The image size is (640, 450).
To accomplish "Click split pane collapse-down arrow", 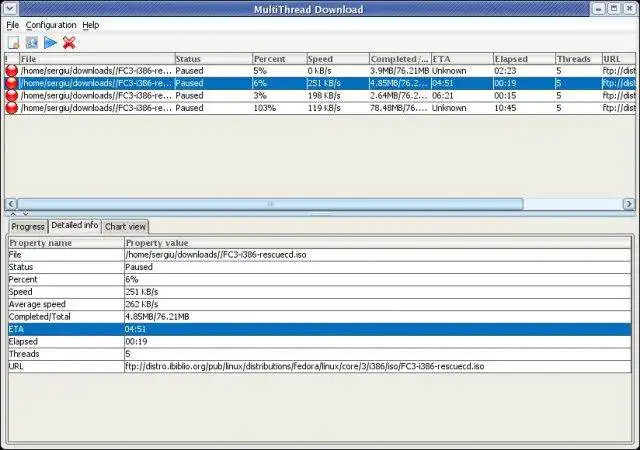I will click(x=25, y=214).
